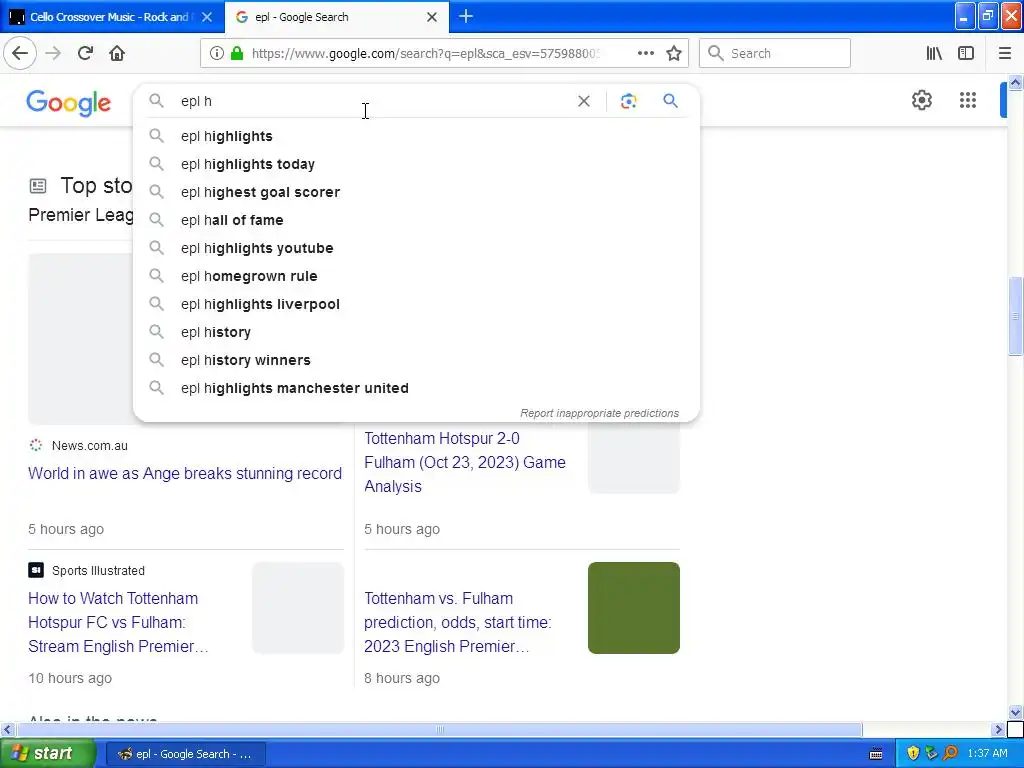
Task: Choose the suggestion reading only epl history
Action: click(x=416, y=332)
